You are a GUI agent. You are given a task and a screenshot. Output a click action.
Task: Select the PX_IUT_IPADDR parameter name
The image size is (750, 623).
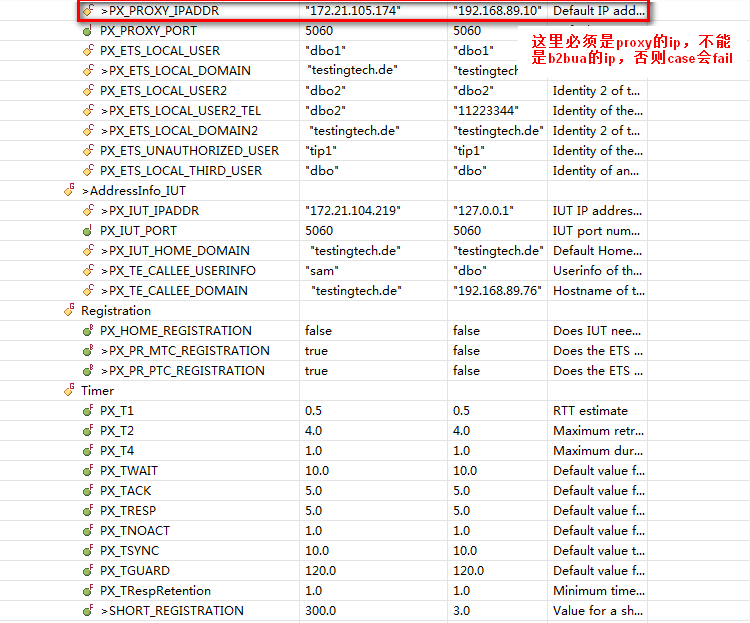(150, 211)
